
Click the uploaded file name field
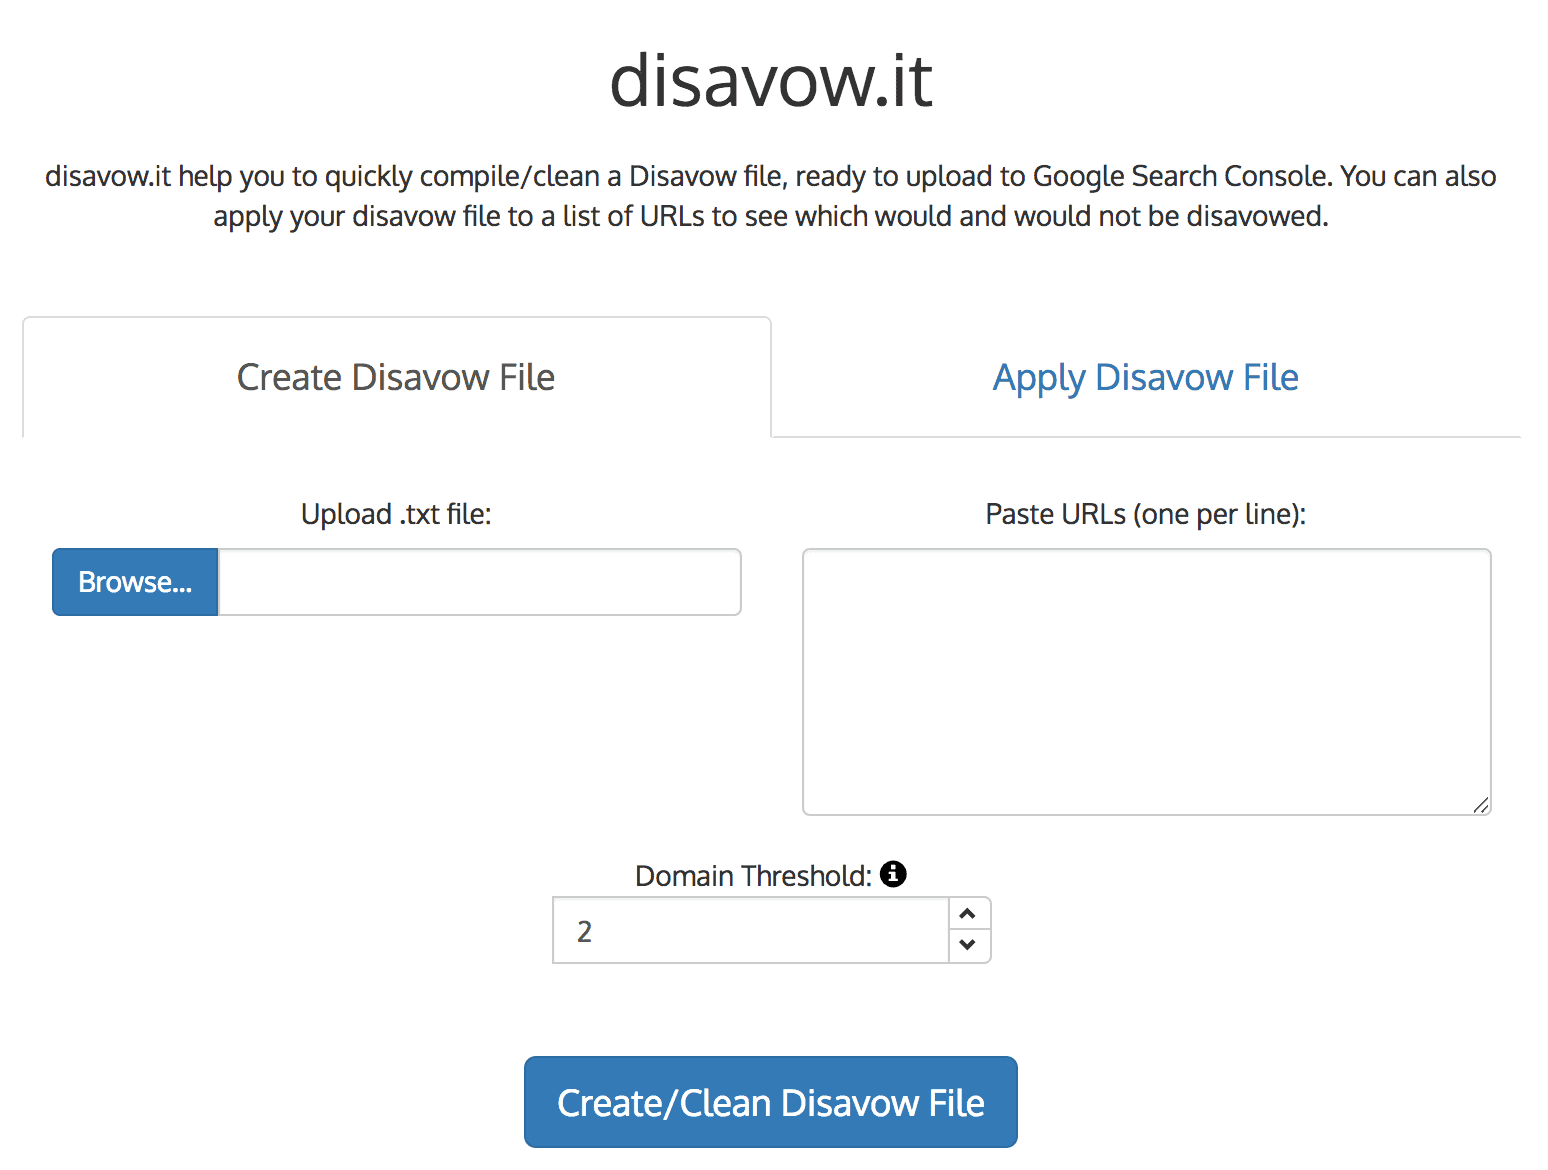(480, 582)
